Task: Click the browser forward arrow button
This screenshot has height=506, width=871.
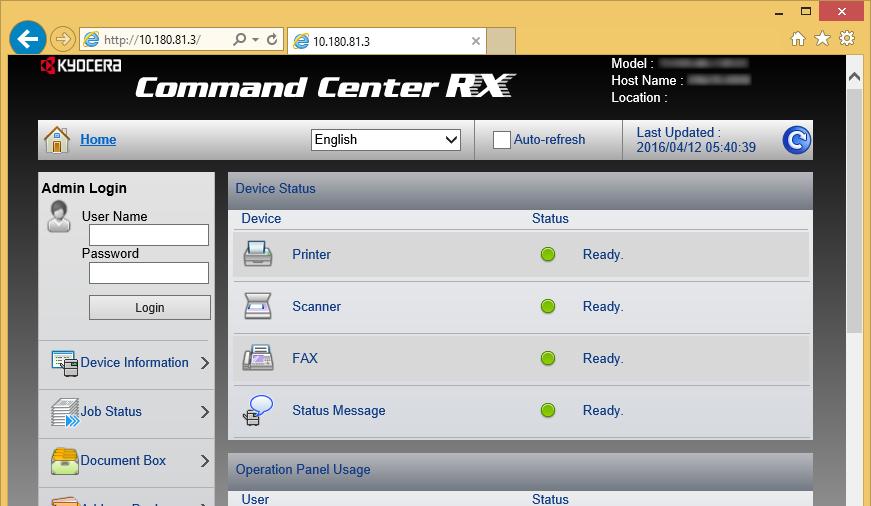Action: pos(62,39)
